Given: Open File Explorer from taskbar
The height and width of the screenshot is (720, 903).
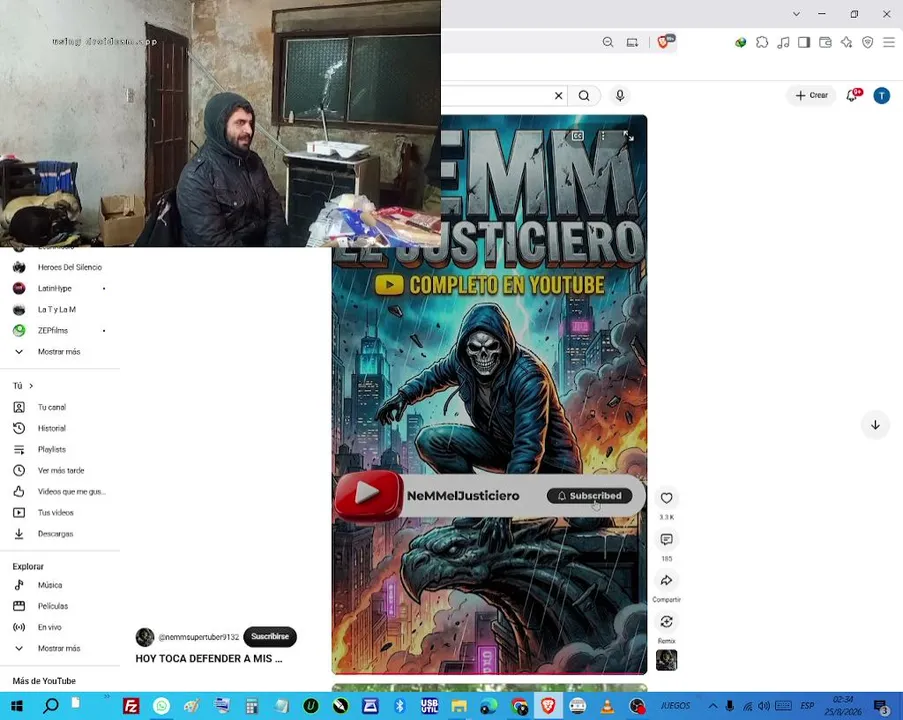Looking at the screenshot, I should click(459, 706).
